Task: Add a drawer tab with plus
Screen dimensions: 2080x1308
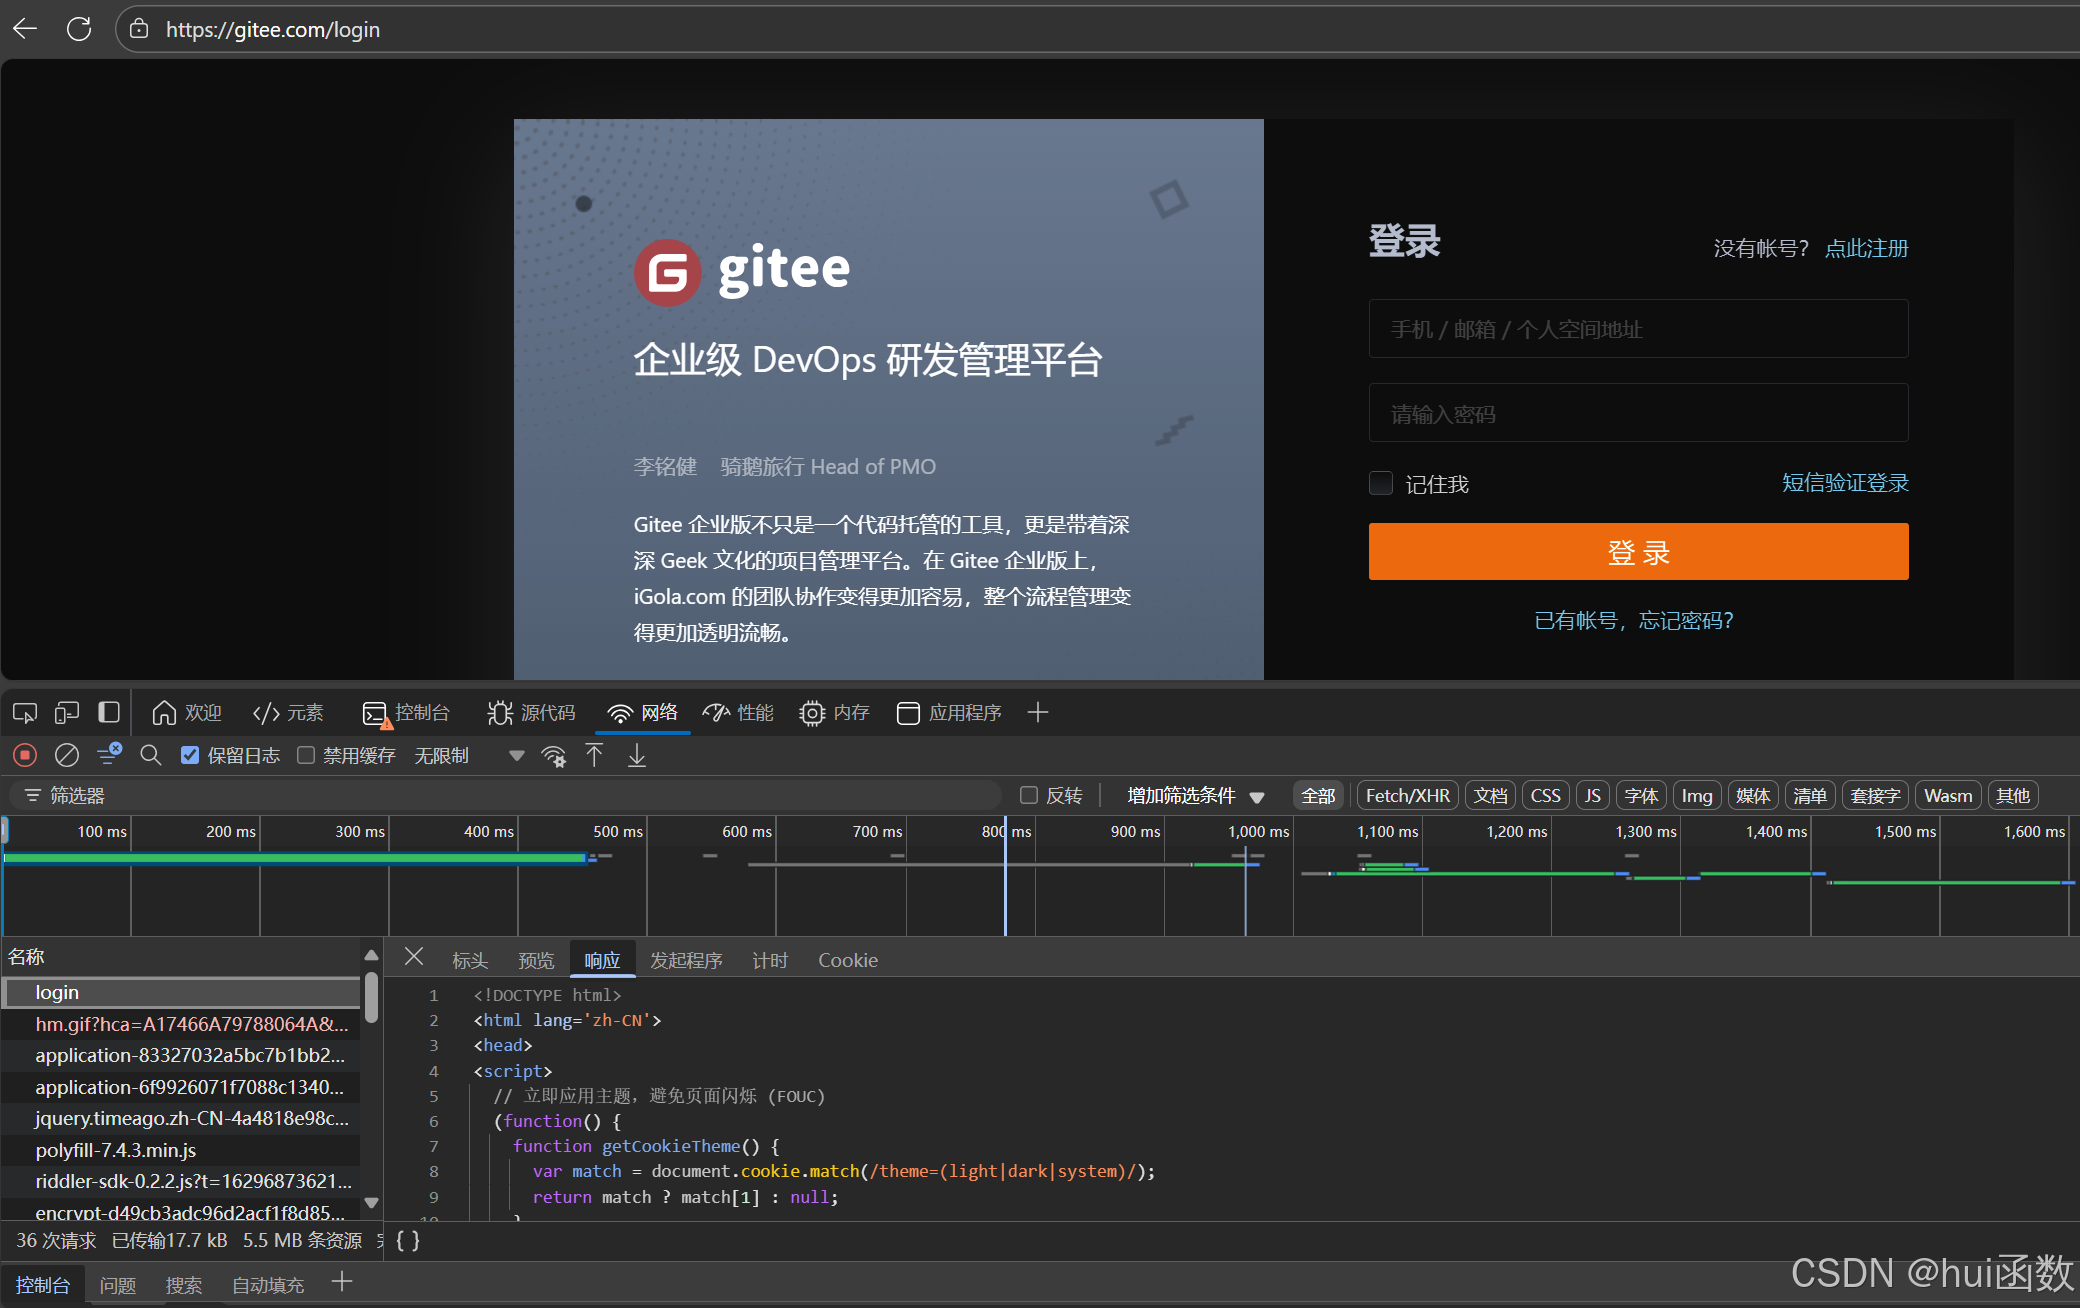Action: (342, 1282)
